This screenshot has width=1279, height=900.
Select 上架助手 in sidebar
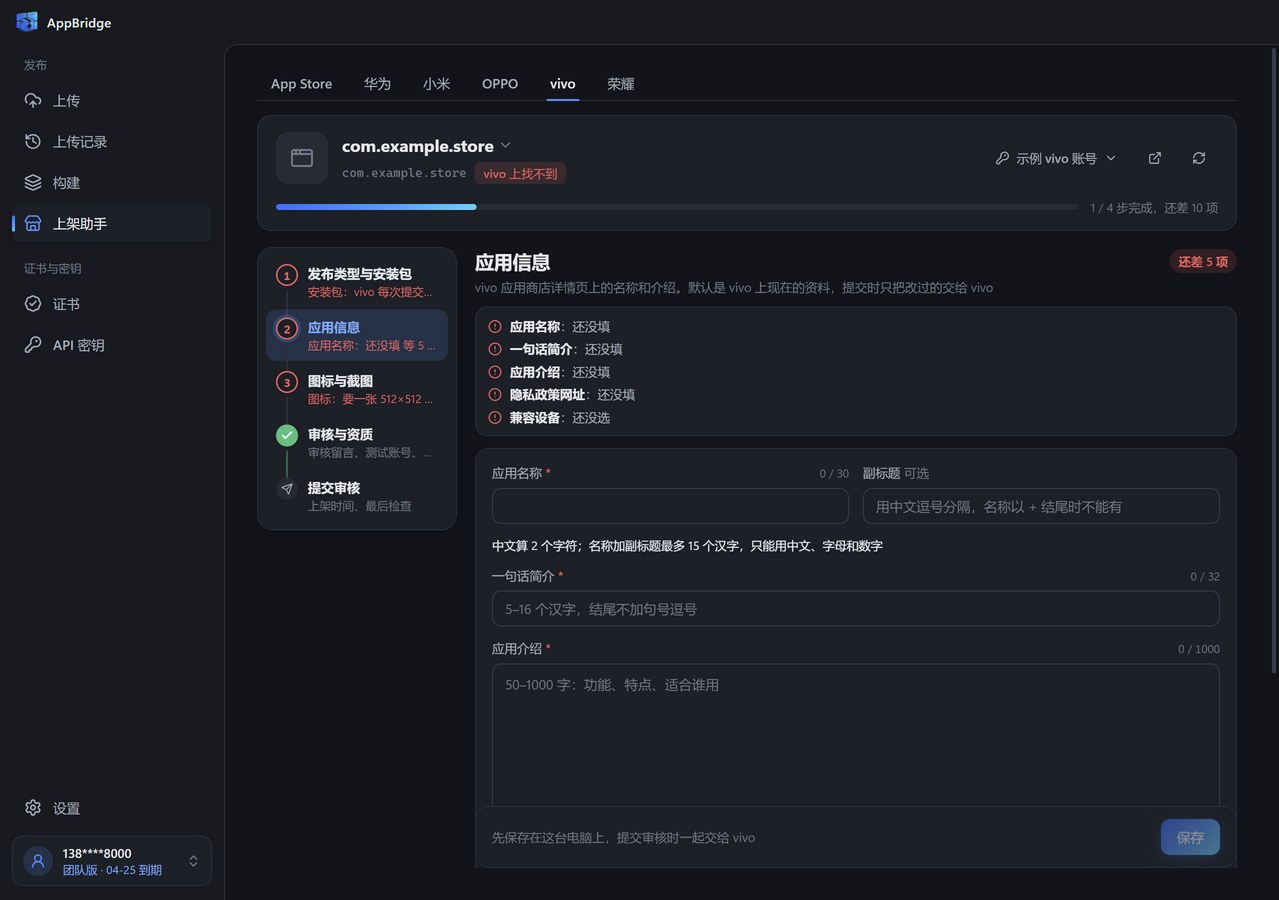pyautogui.click(x=112, y=224)
